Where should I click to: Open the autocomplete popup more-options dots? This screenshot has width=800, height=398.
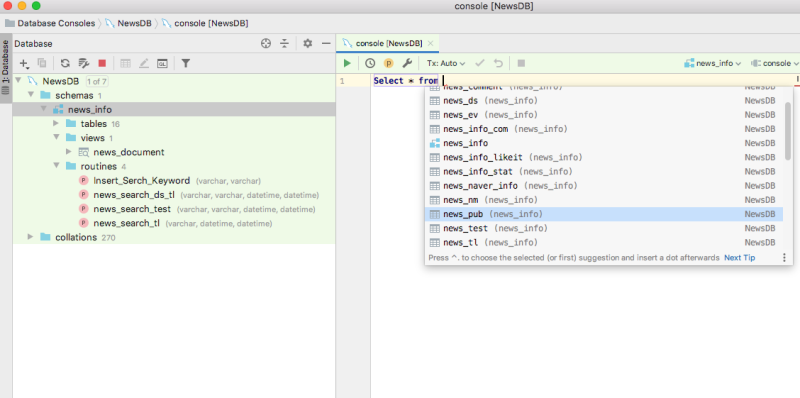pyautogui.click(x=785, y=258)
